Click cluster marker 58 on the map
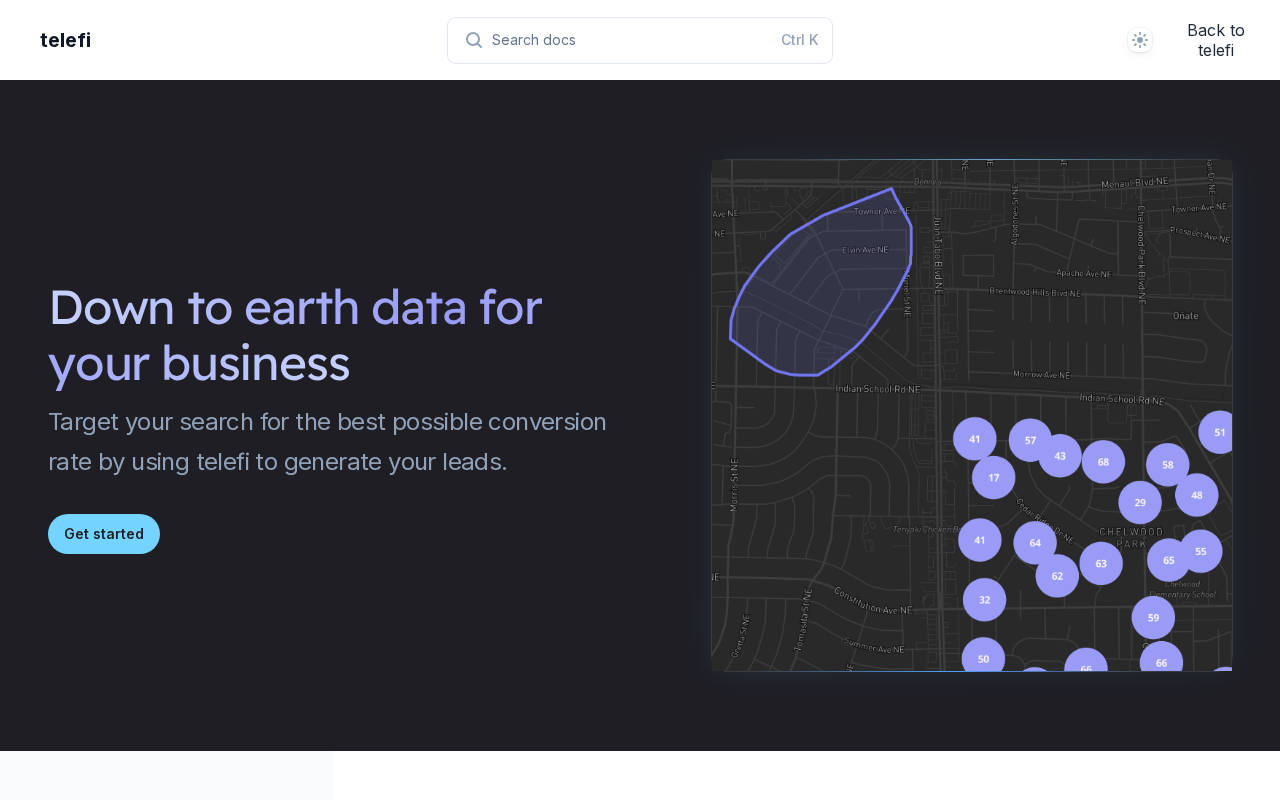1280x800 pixels. (x=1167, y=465)
